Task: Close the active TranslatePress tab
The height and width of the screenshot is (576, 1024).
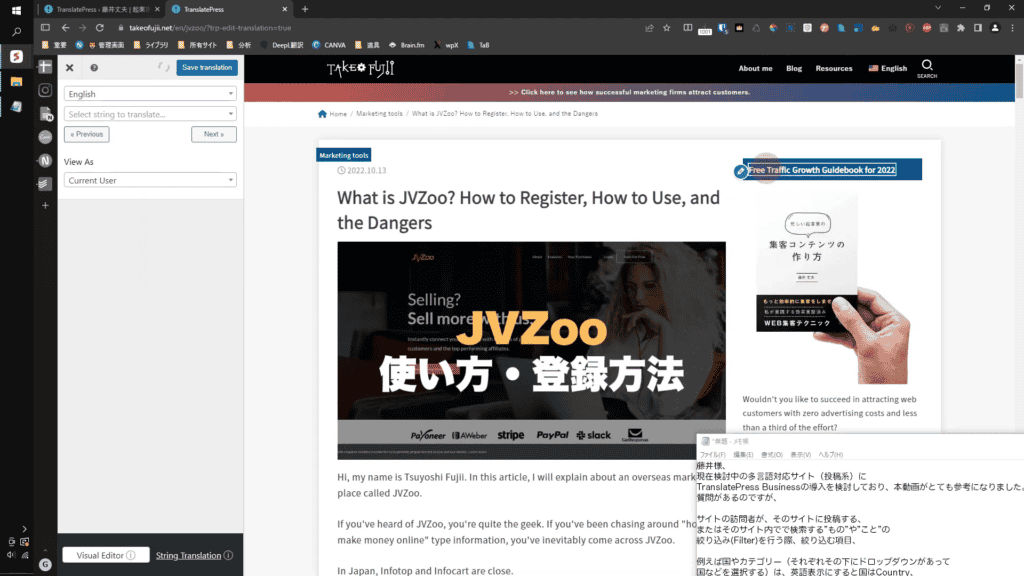Action: [x=285, y=9]
